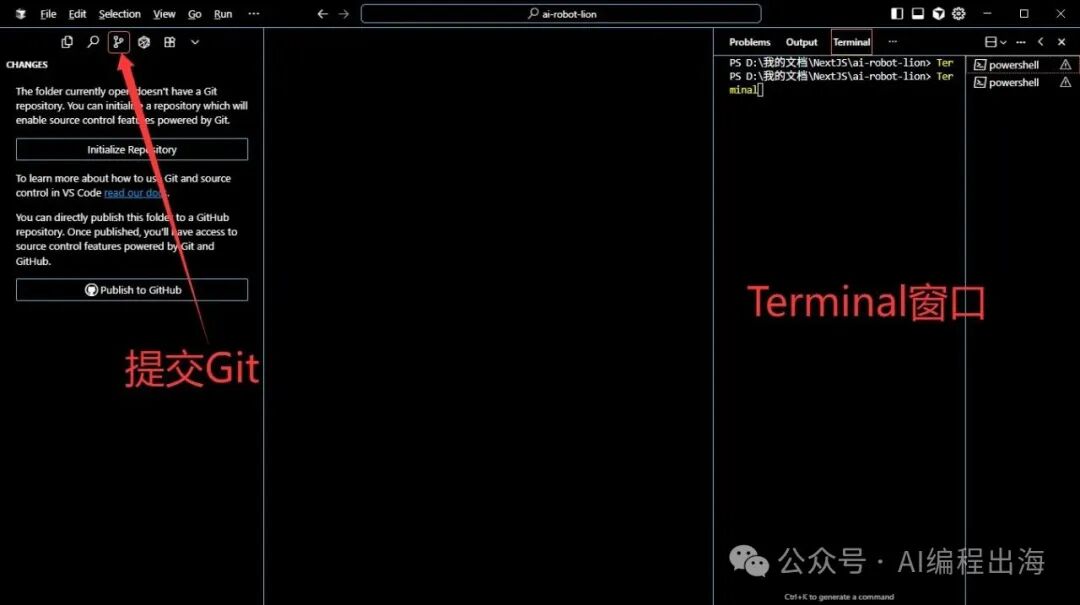Click the ai-robot-lion search bar

click(561, 14)
